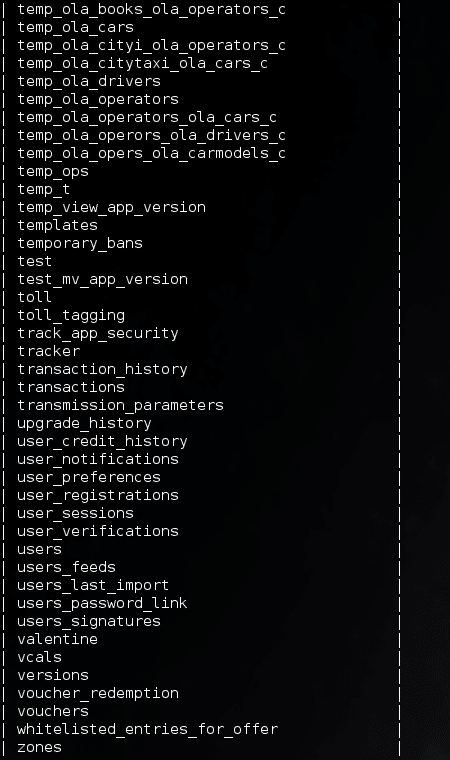Select the temp_ola_drivers row
This screenshot has width=450, height=760.
click(89, 81)
